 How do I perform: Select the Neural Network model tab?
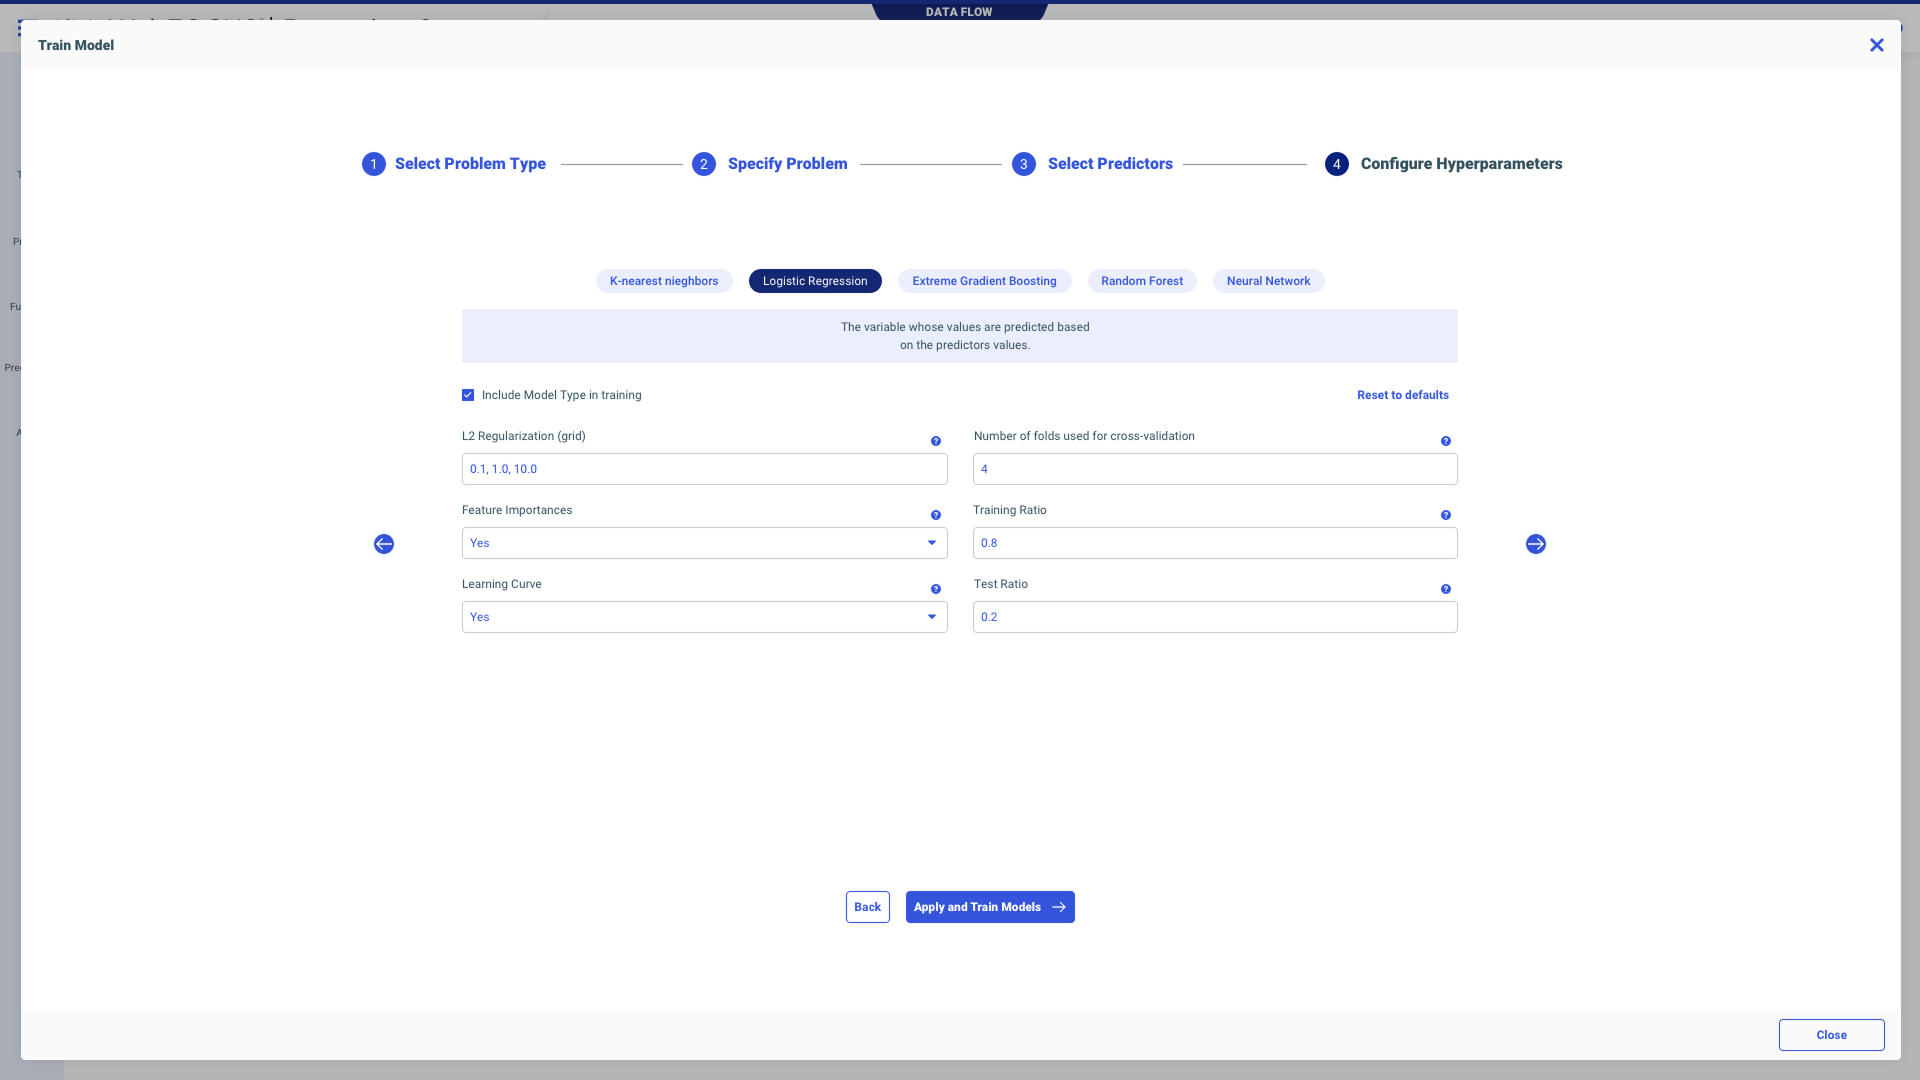tap(1268, 281)
